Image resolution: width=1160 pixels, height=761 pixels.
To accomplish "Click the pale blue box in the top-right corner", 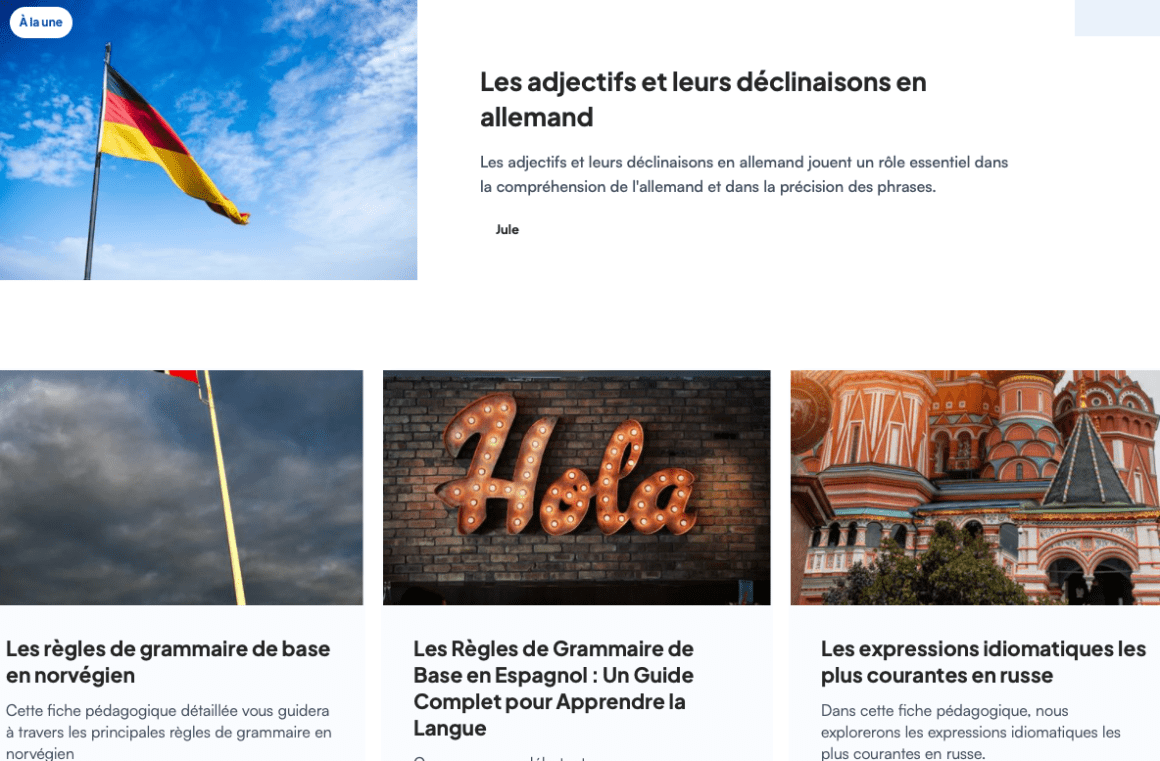I will click(x=1117, y=18).
